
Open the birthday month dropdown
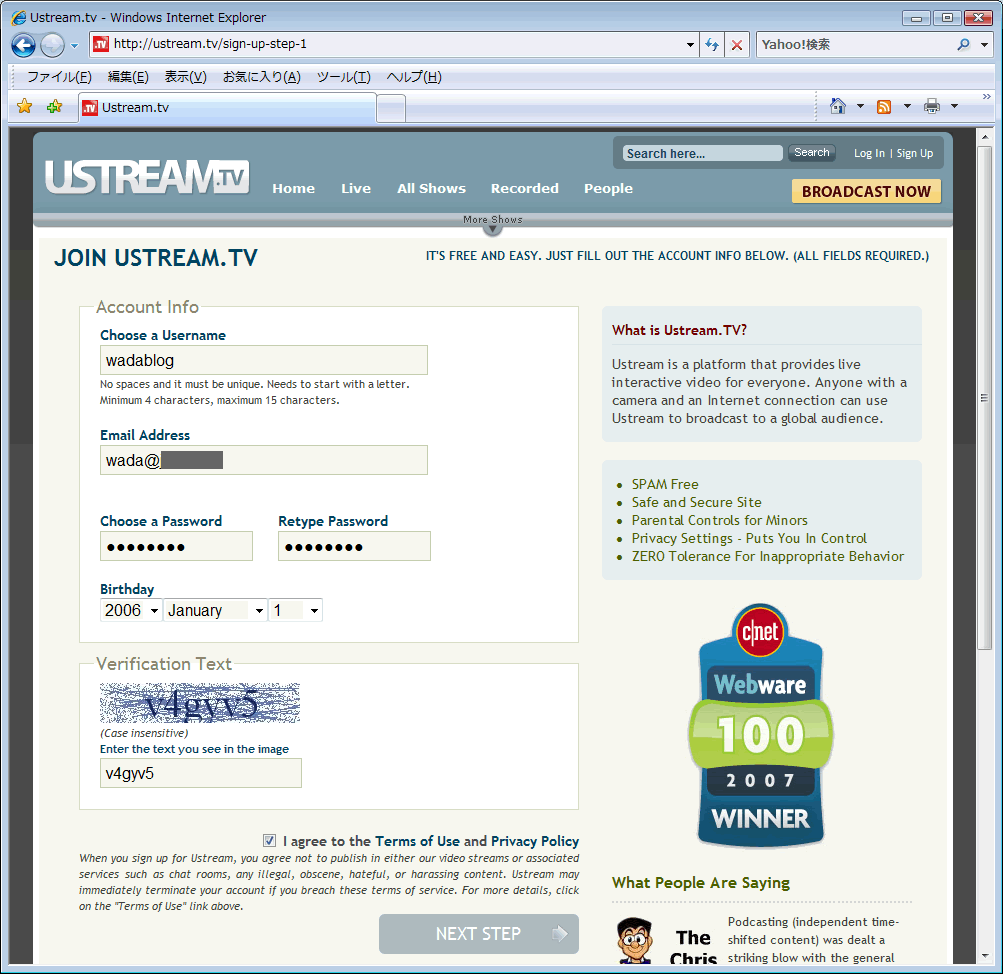coord(215,610)
